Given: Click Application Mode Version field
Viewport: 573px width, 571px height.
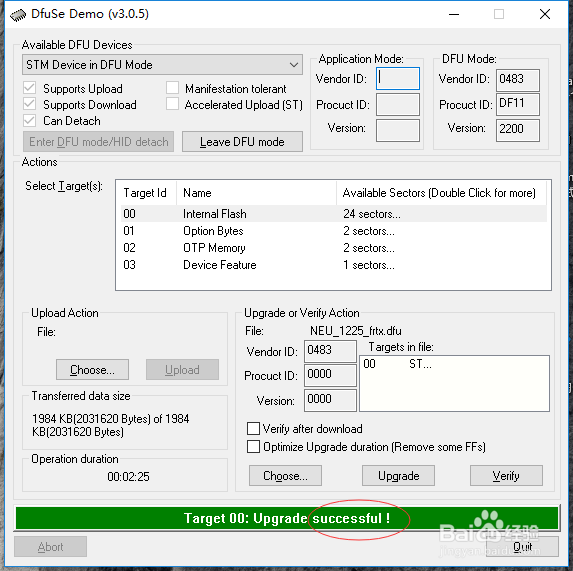Looking at the screenshot, I should pos(398,130).
